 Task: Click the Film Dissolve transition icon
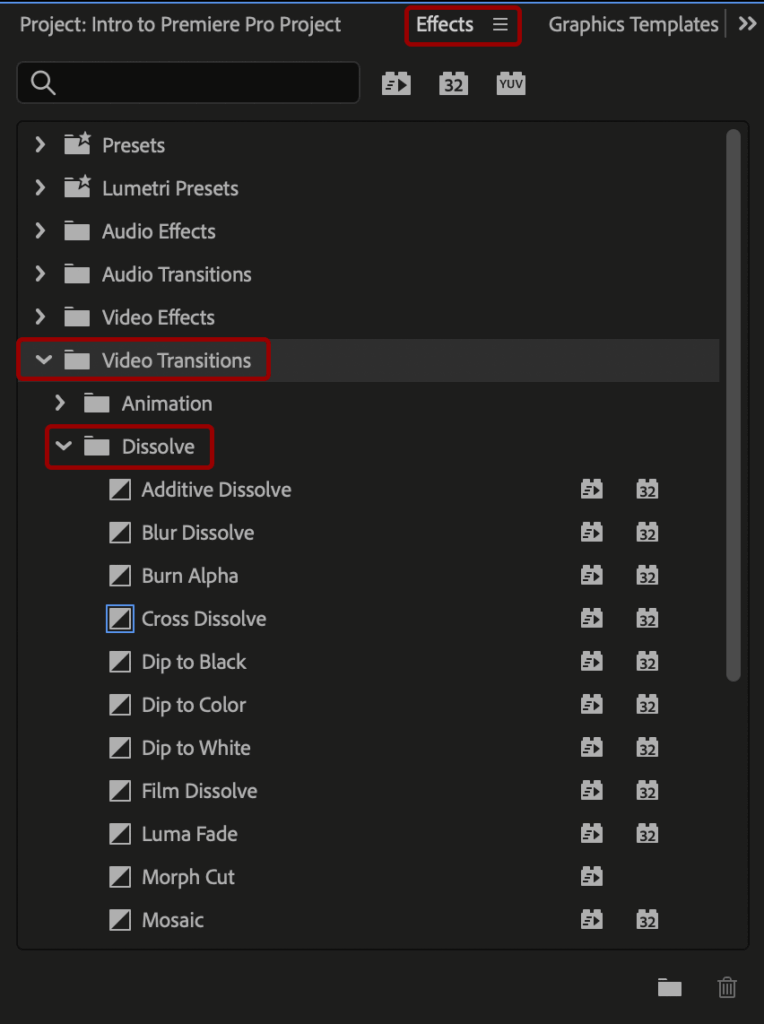pos(119,791)
